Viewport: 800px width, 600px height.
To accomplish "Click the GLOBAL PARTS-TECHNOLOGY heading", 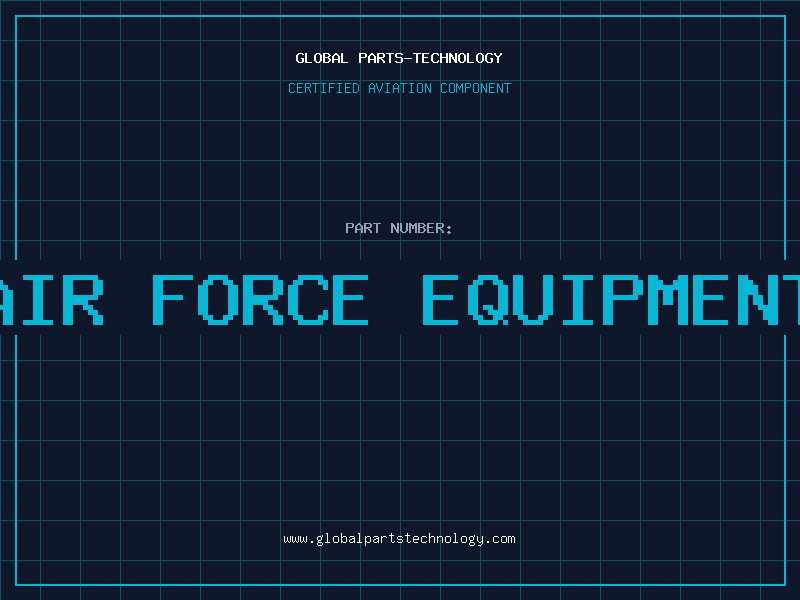I will [x=399, y=58].
